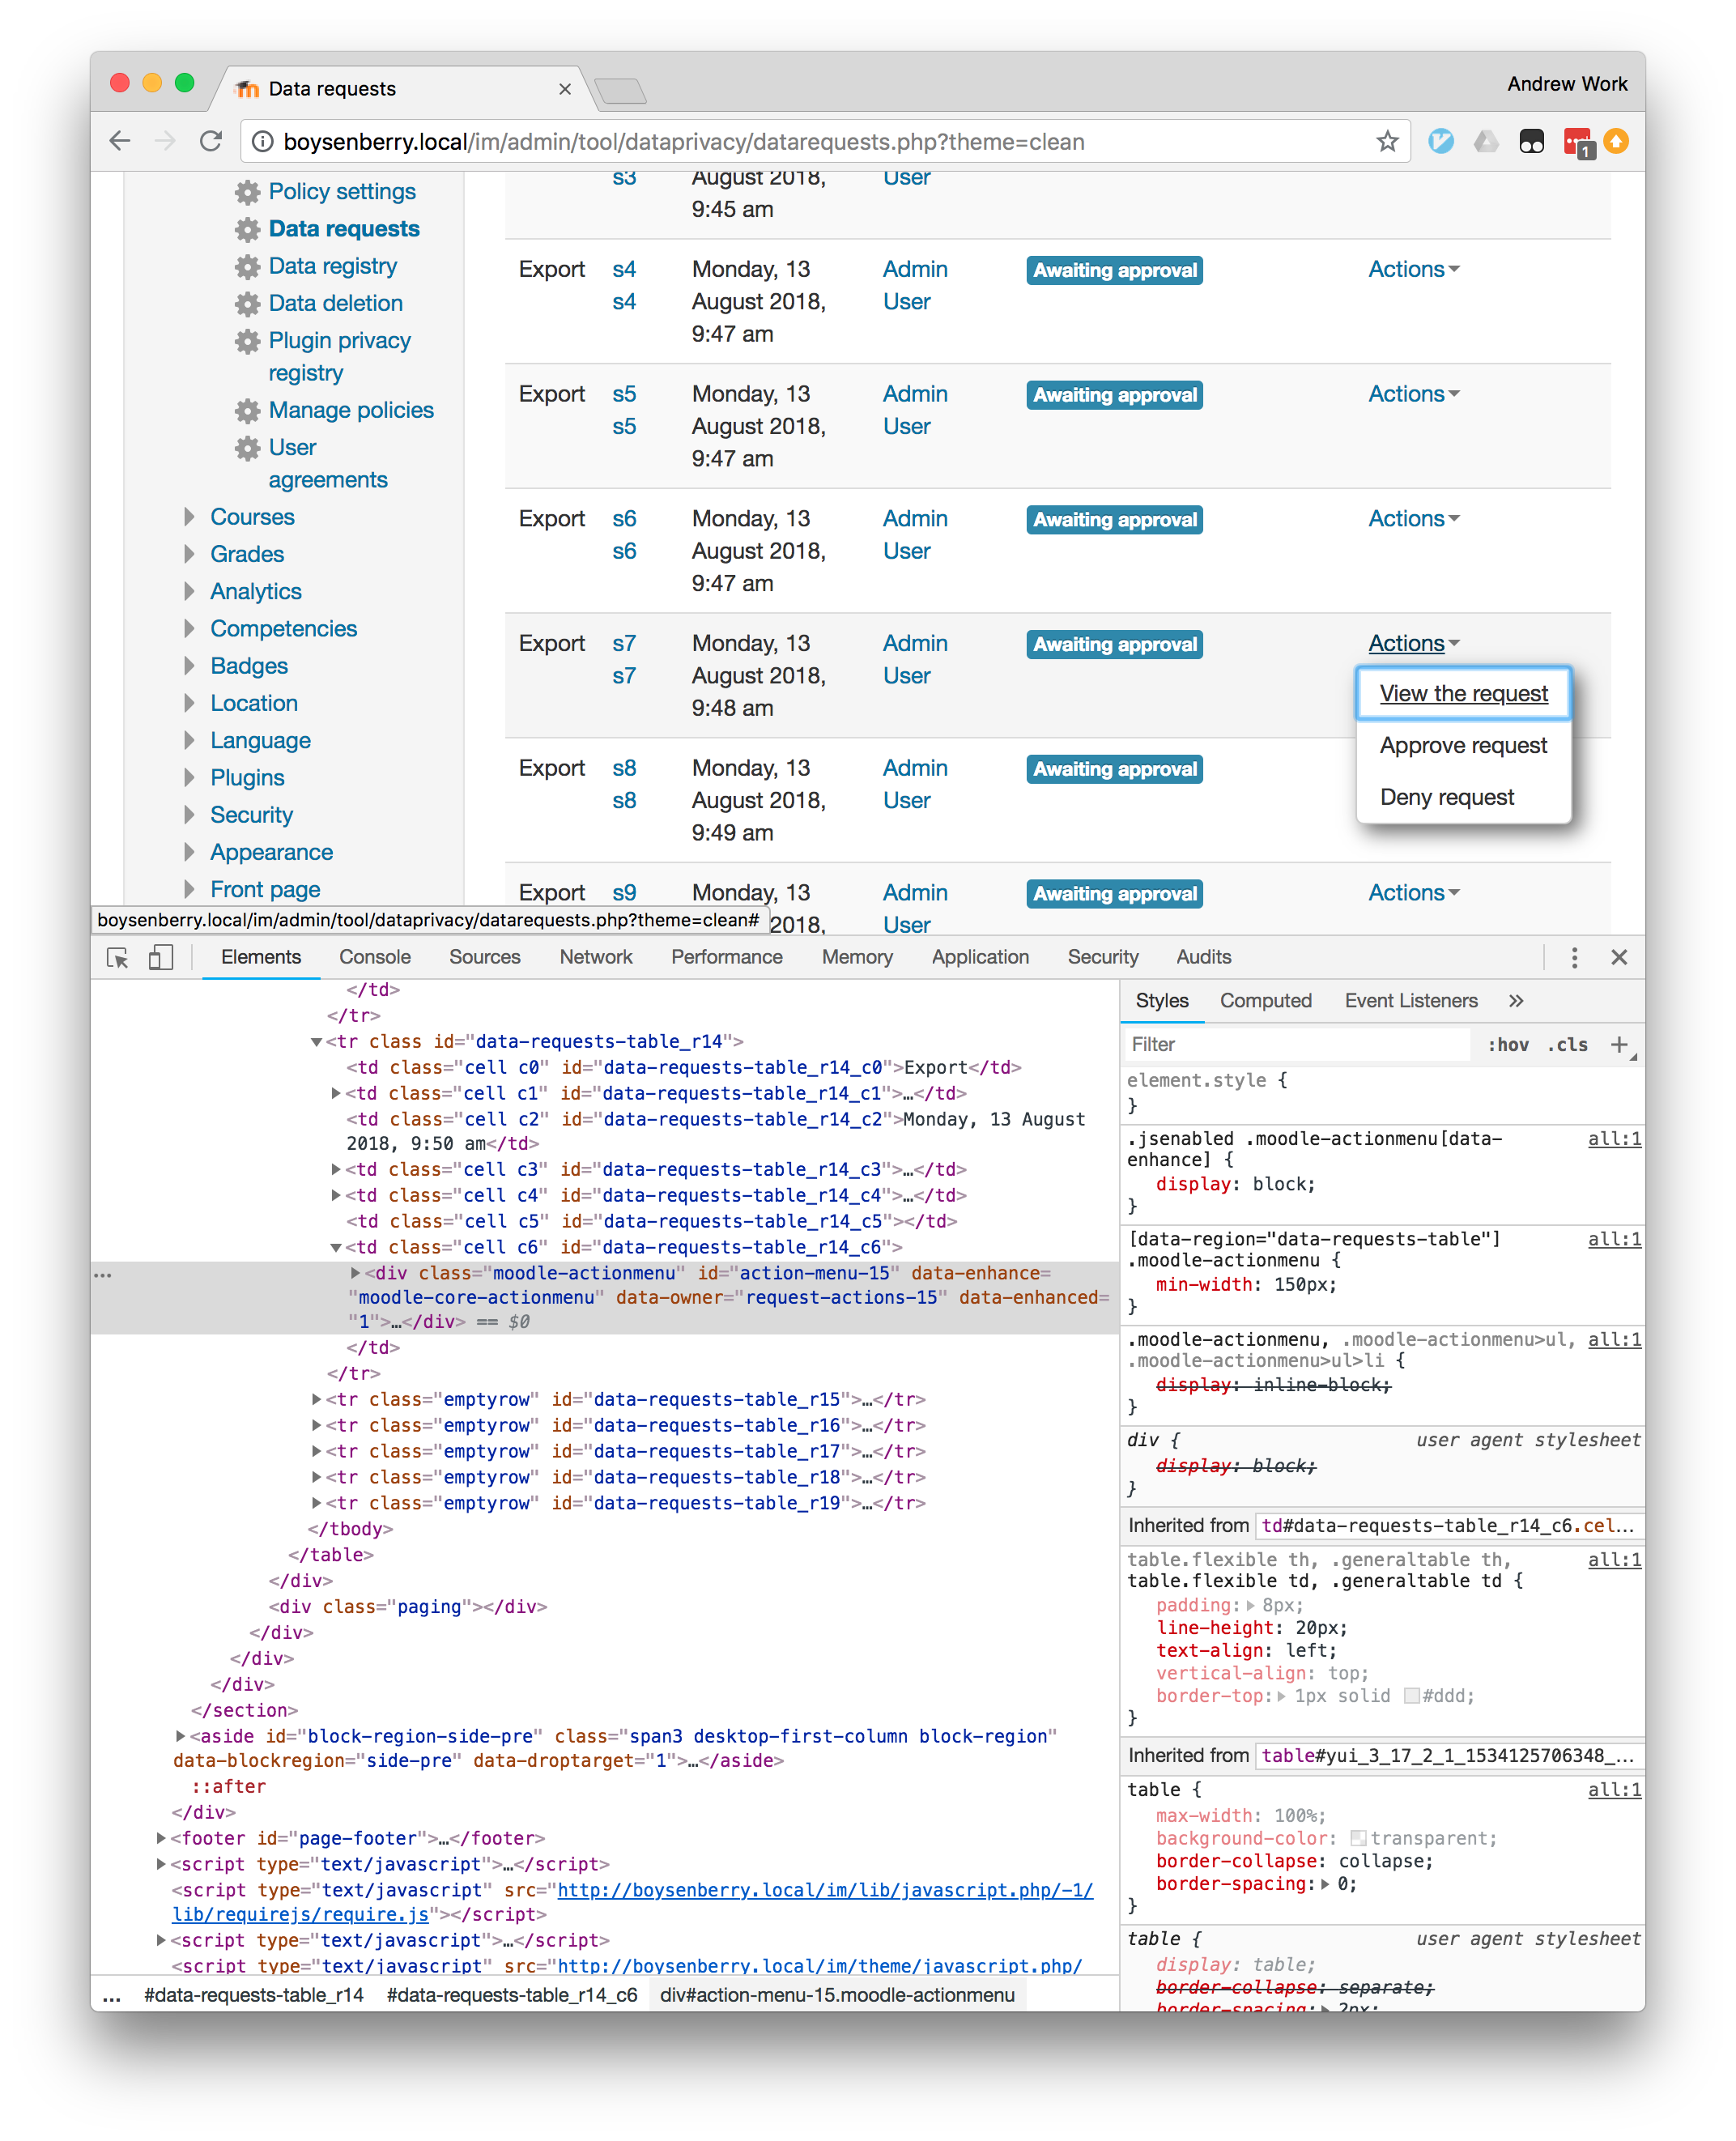Choose View the request menu item
Screen dimensions: 1736x2141
click(1462, 693)
